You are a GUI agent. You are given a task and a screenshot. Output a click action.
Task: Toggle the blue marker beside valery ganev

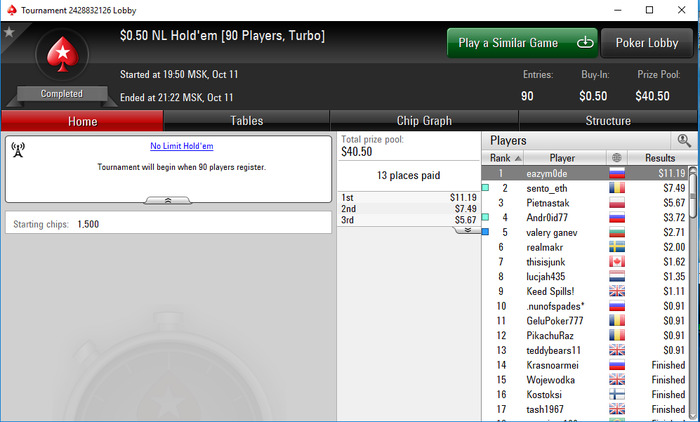tap(486, 232)
